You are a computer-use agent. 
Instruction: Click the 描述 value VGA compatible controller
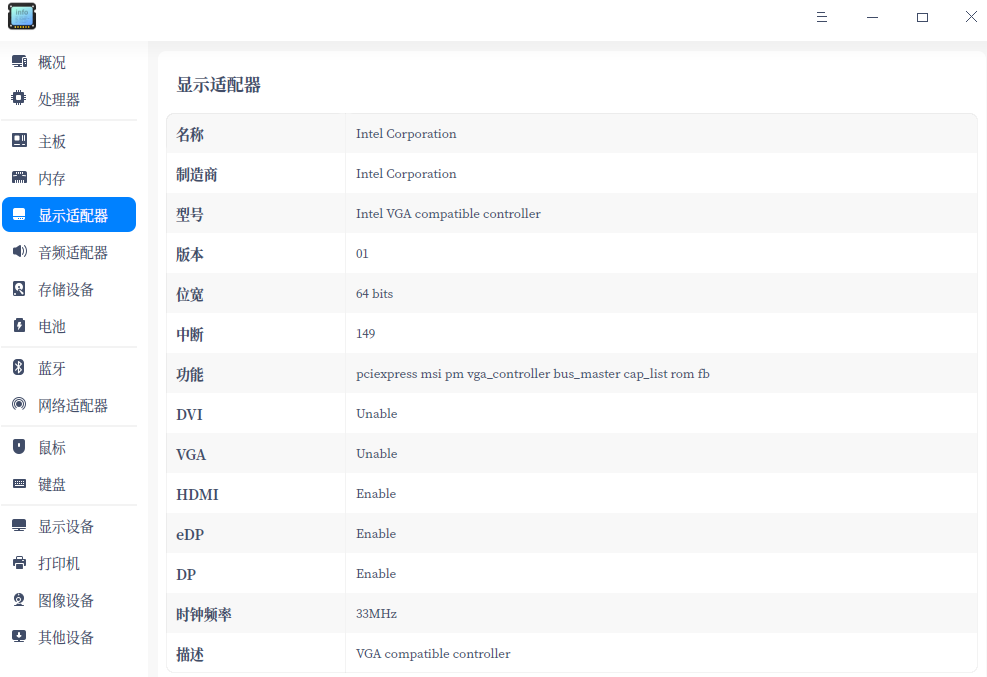coord(433,654)
